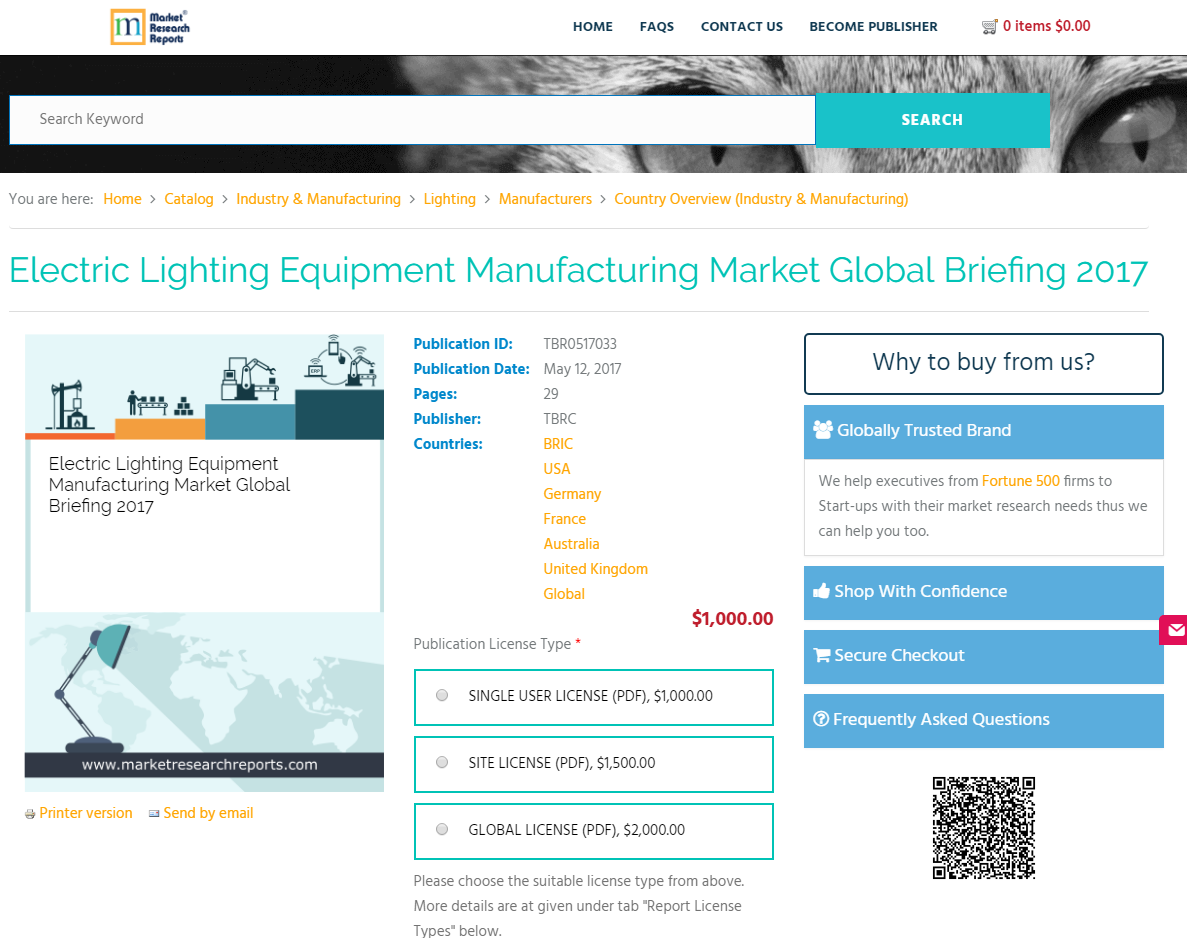1187x938 pixels.
Task: Click the Market Research Reports logo
Action: click(x=149, y=27)
